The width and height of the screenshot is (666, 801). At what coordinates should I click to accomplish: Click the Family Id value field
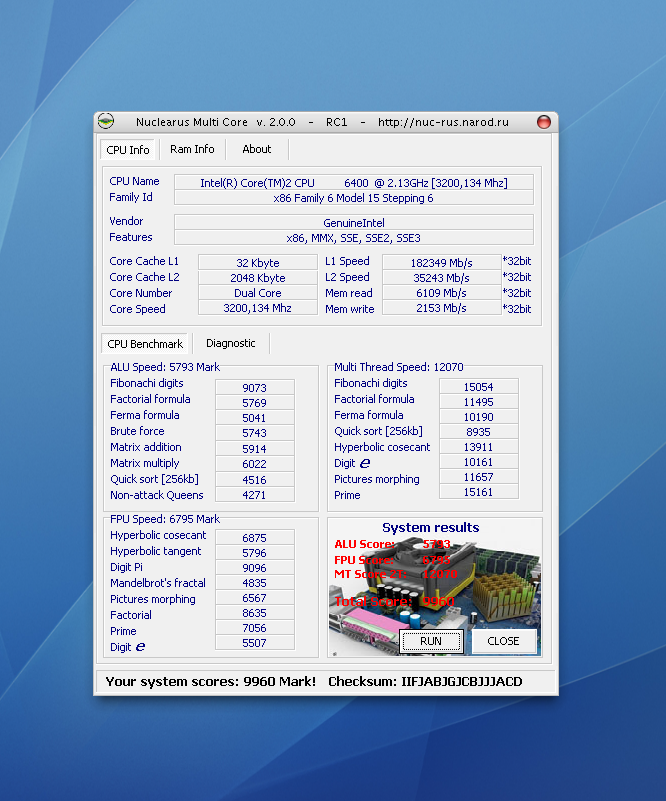coord(354,198)
